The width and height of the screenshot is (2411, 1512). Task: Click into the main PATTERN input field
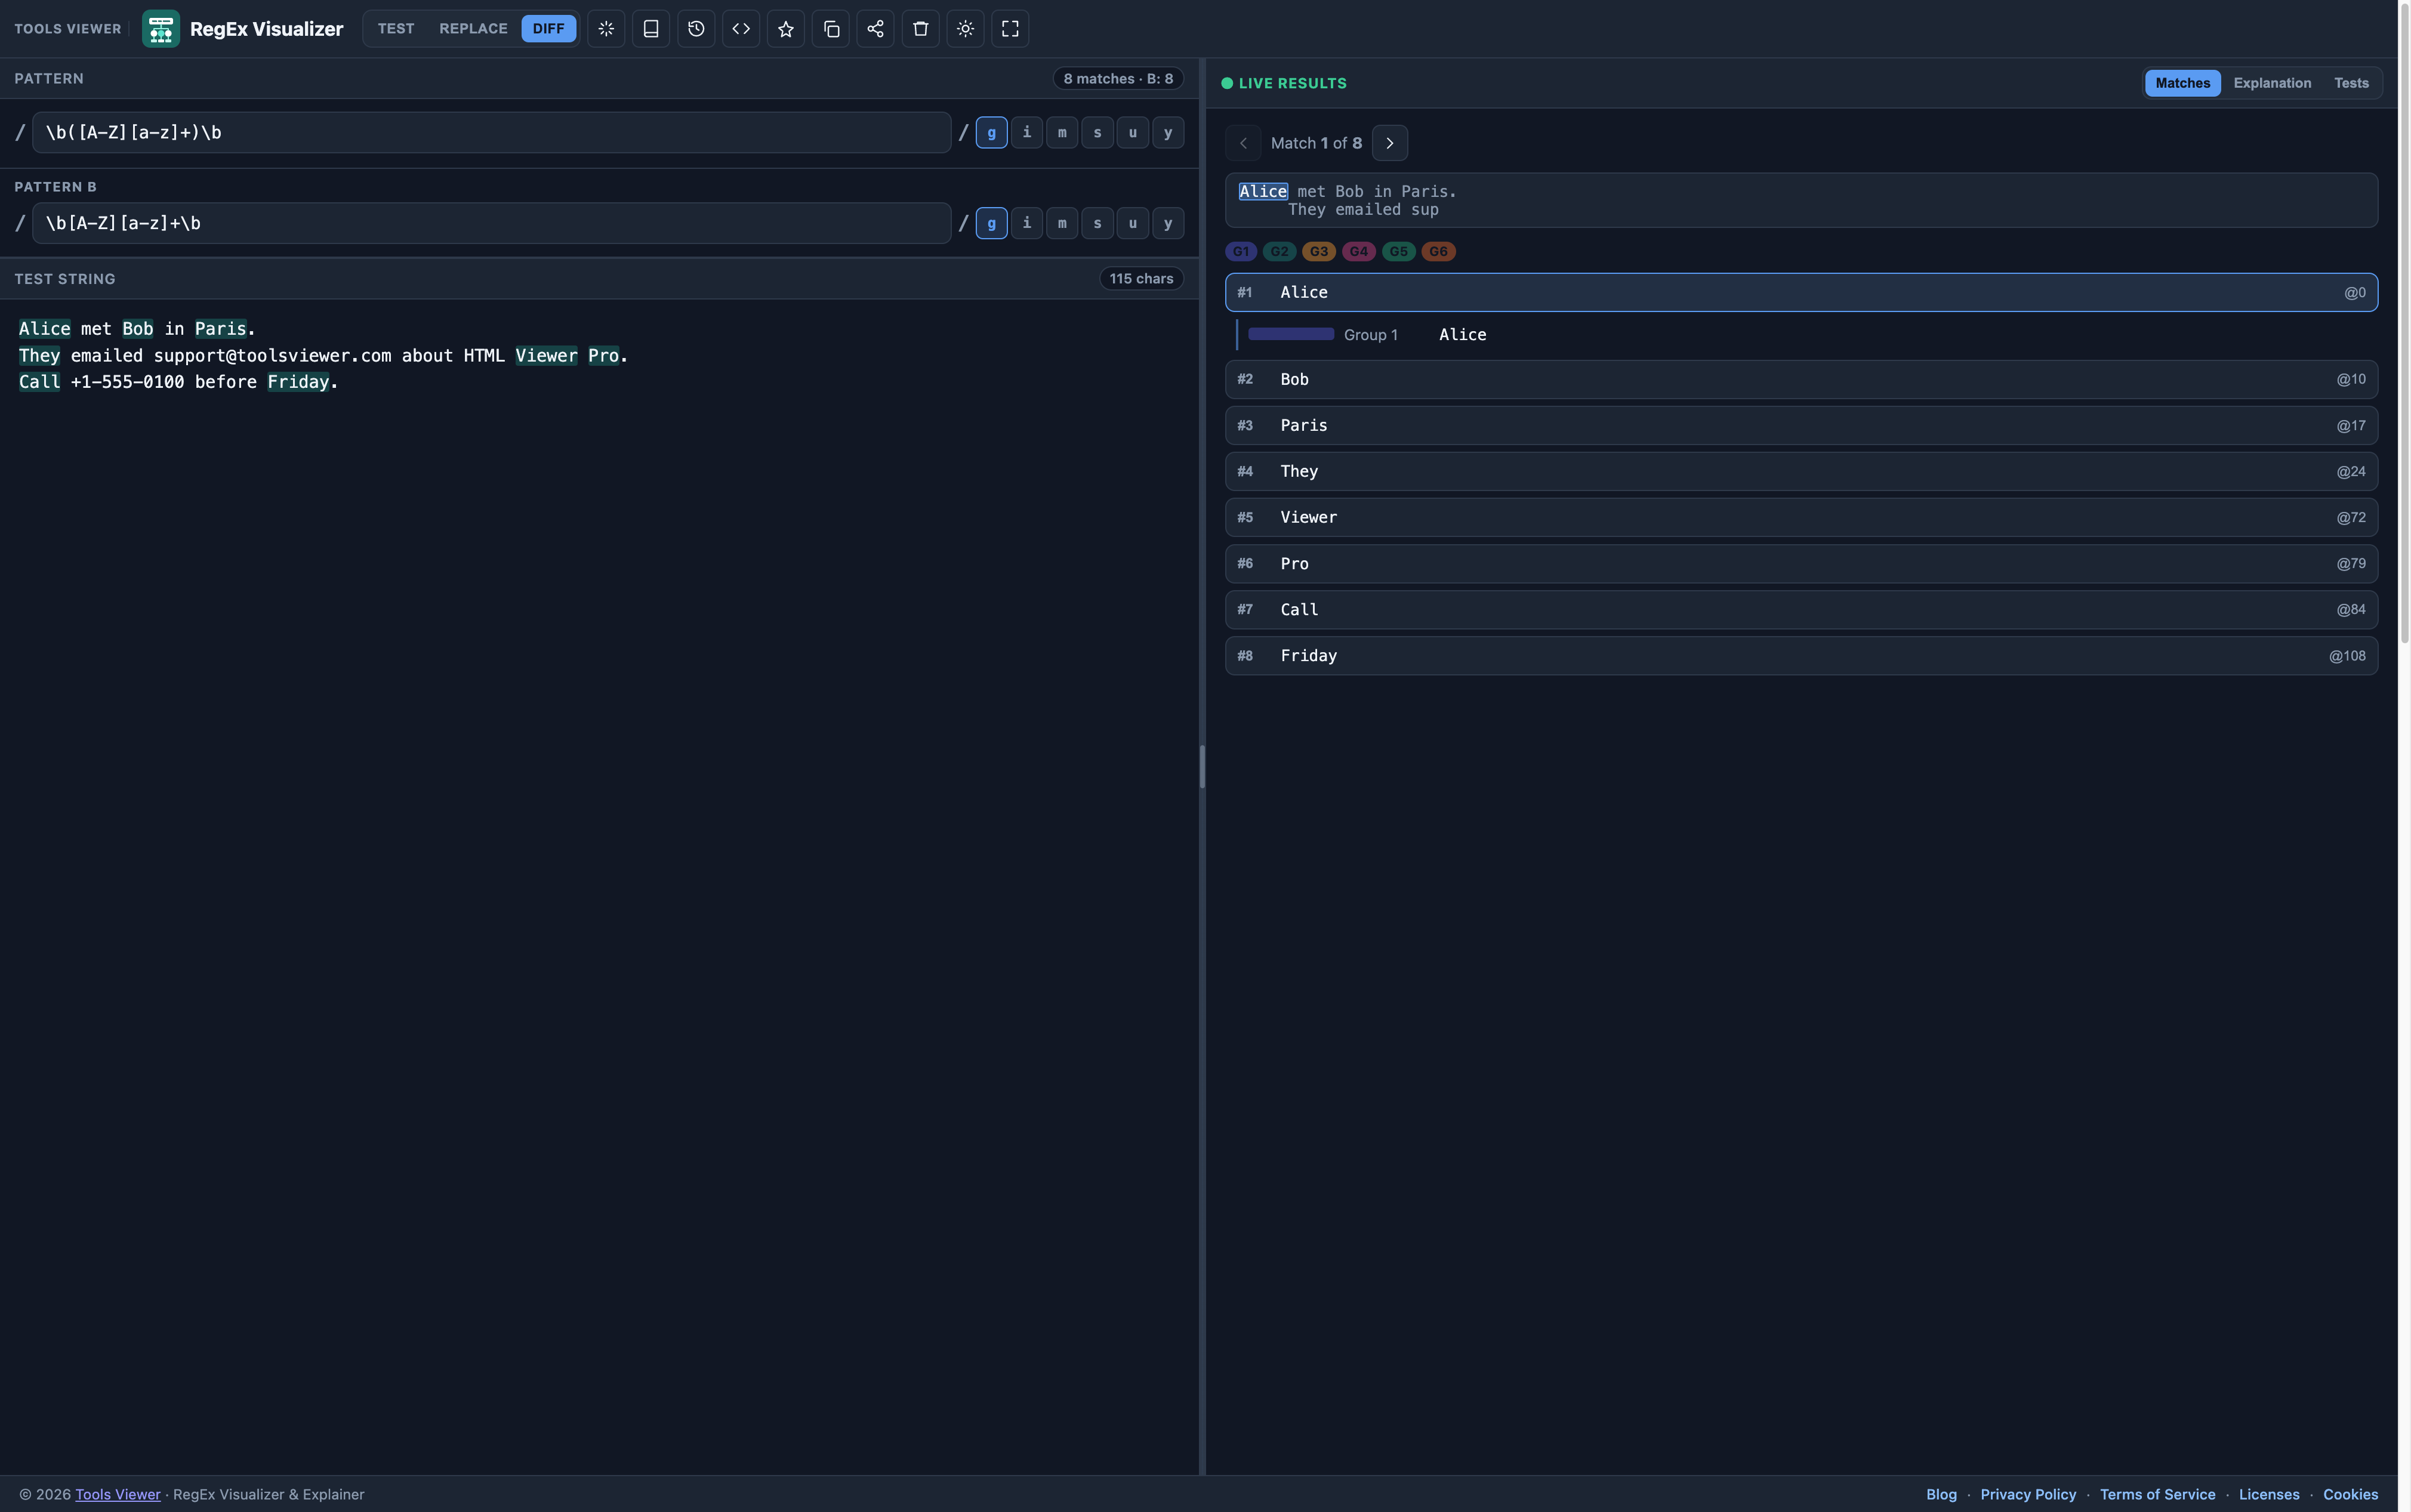point(491,132)
